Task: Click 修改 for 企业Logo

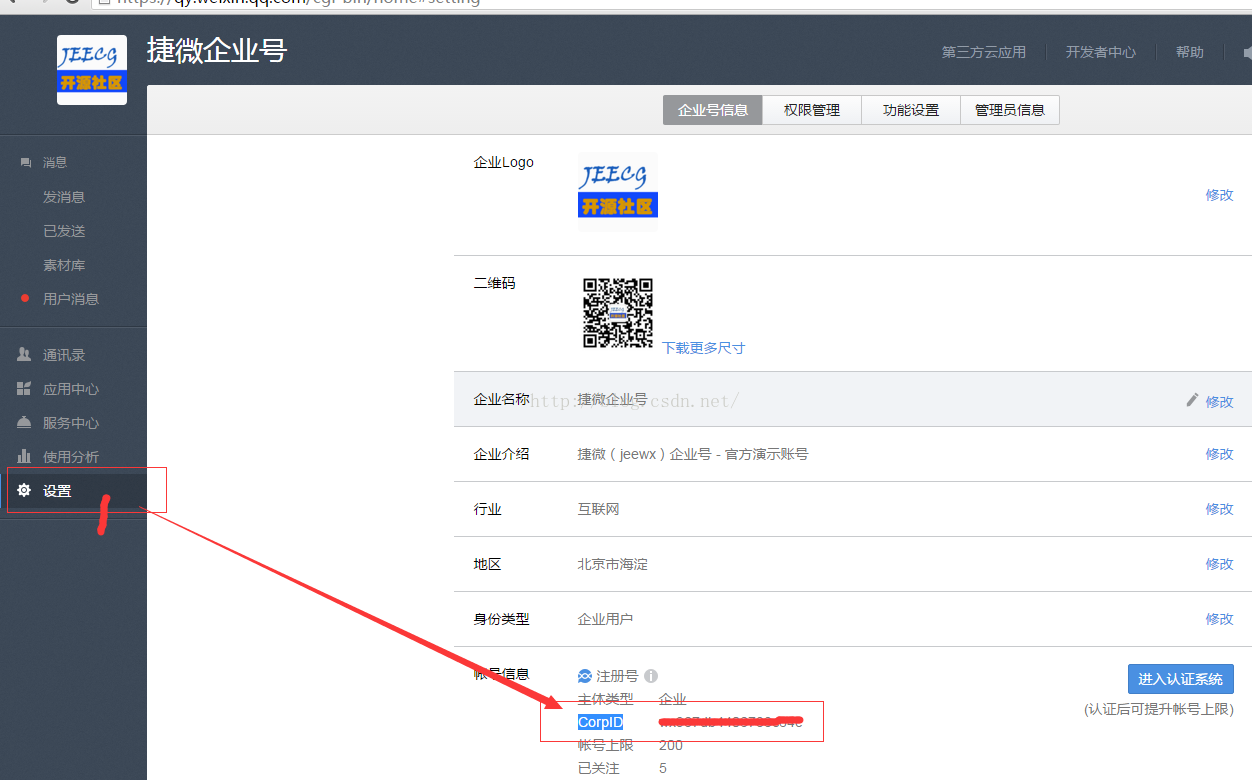Action: tap(1219, 195)
